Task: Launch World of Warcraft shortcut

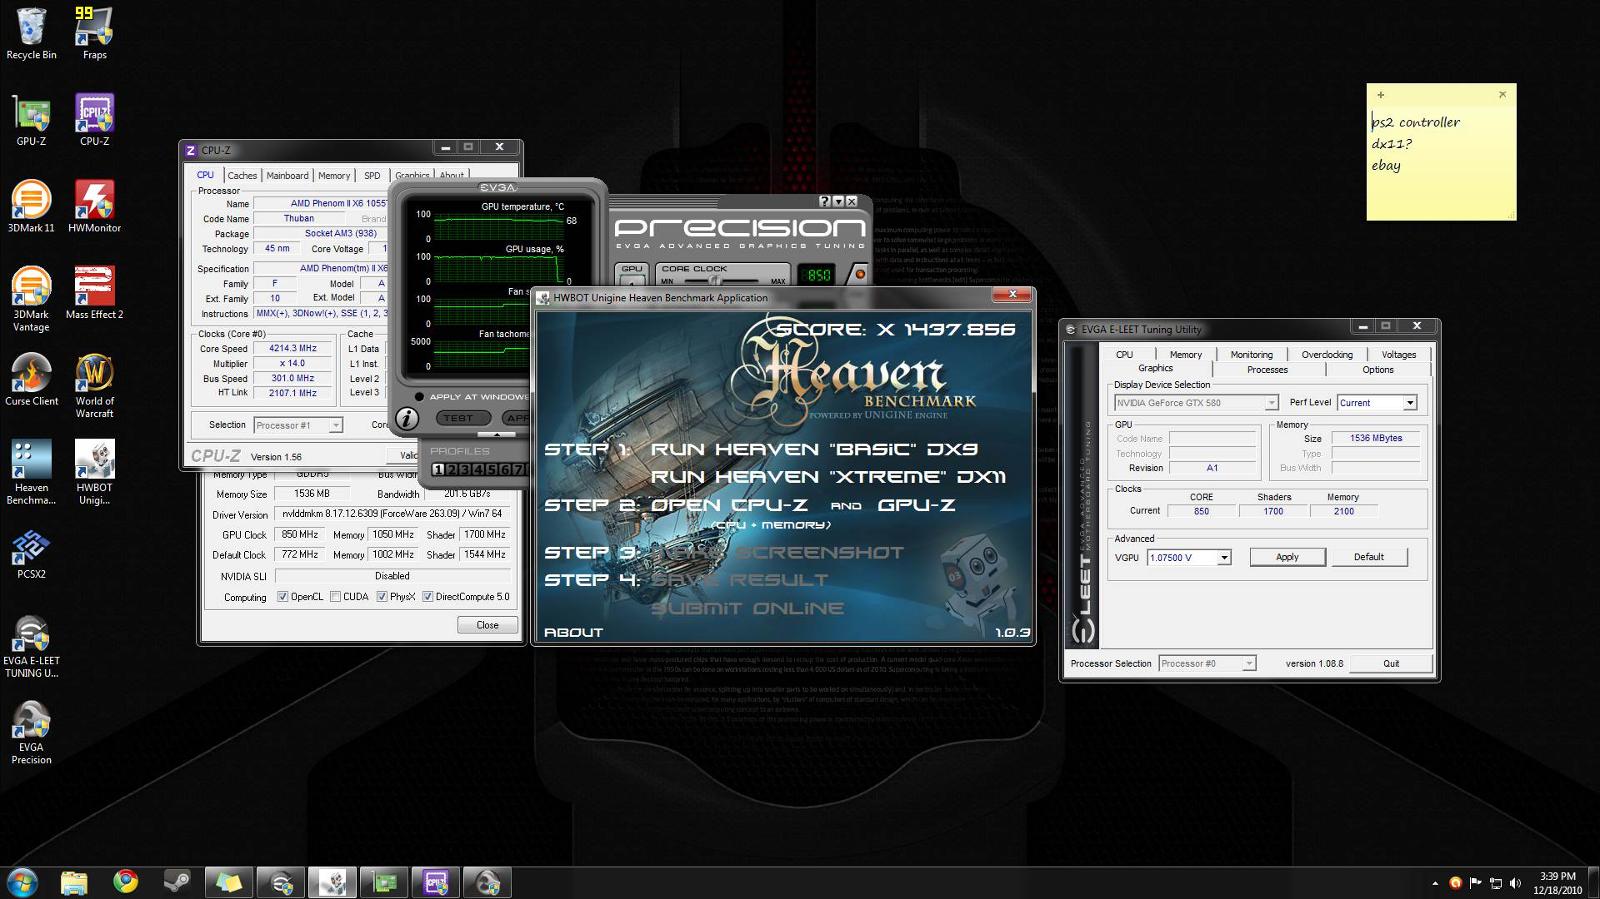Action: [x=94, y=386]
